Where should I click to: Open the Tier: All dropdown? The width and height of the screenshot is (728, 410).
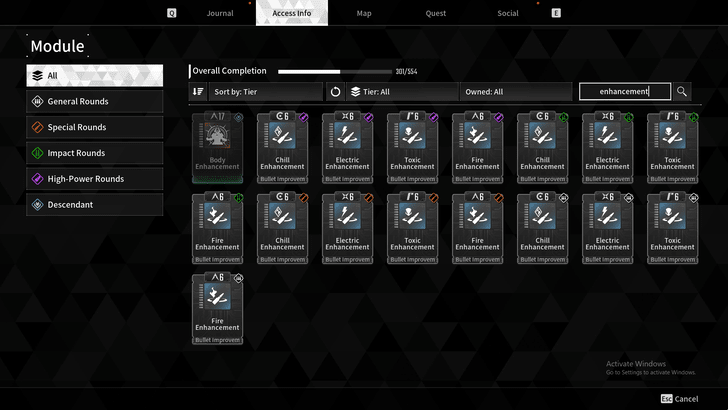(x=402, y=91)
